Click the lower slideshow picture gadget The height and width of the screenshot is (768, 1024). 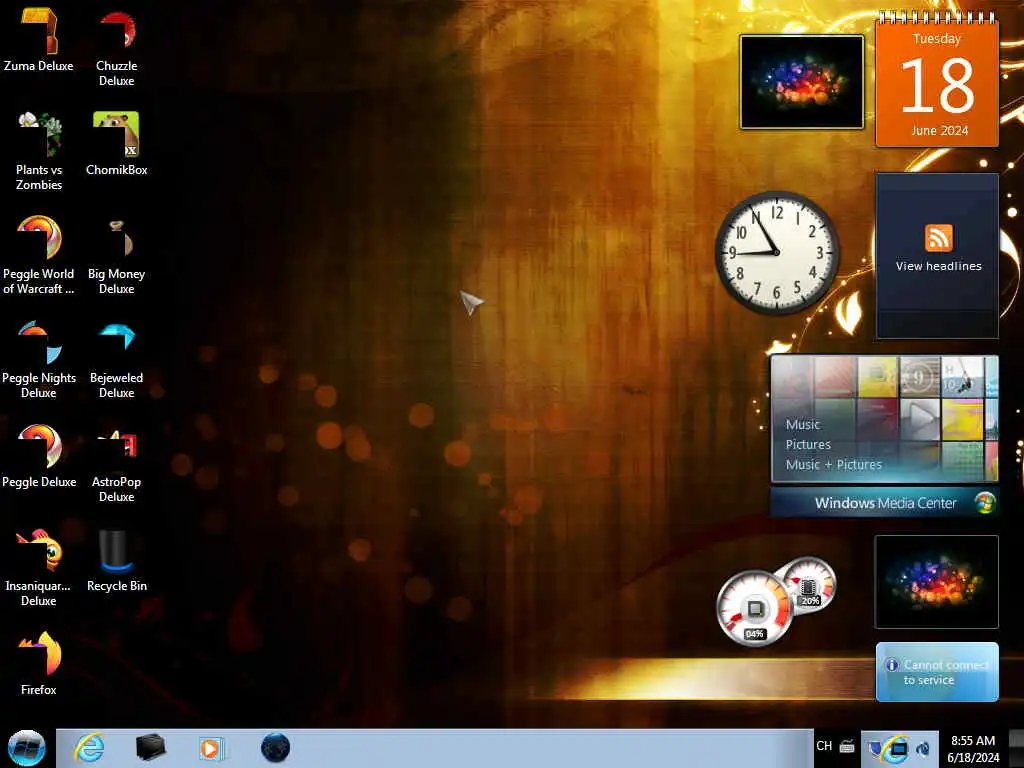pos(936,582)
